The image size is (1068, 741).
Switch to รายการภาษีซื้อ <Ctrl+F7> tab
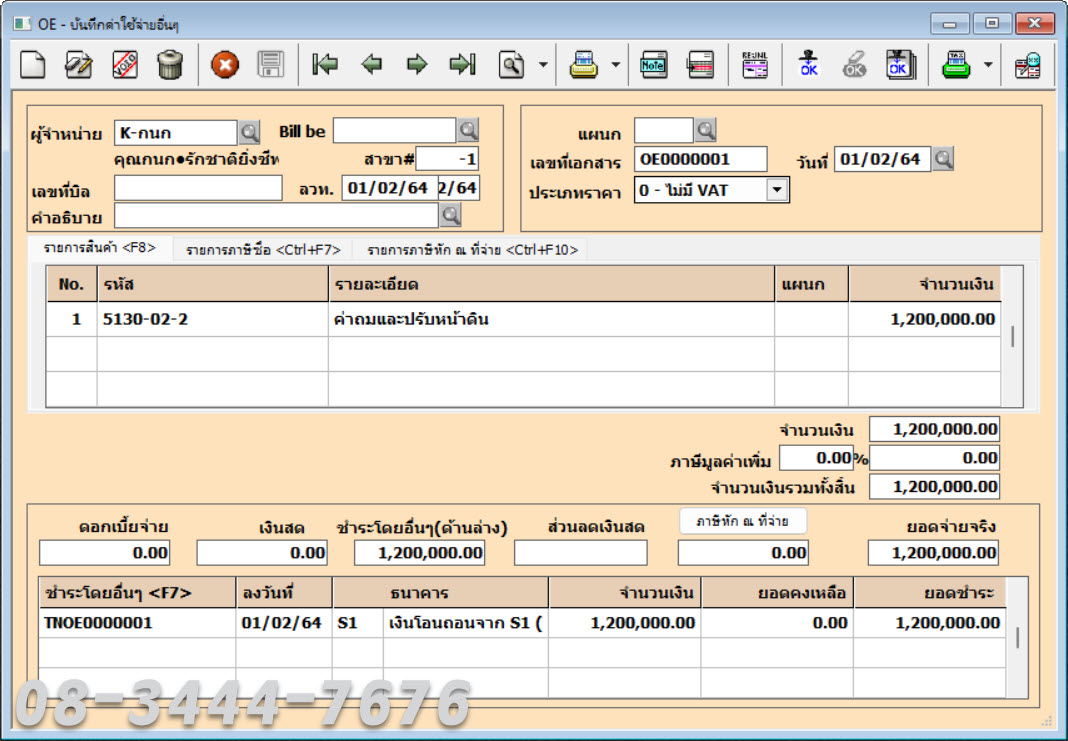coord(263,250)
